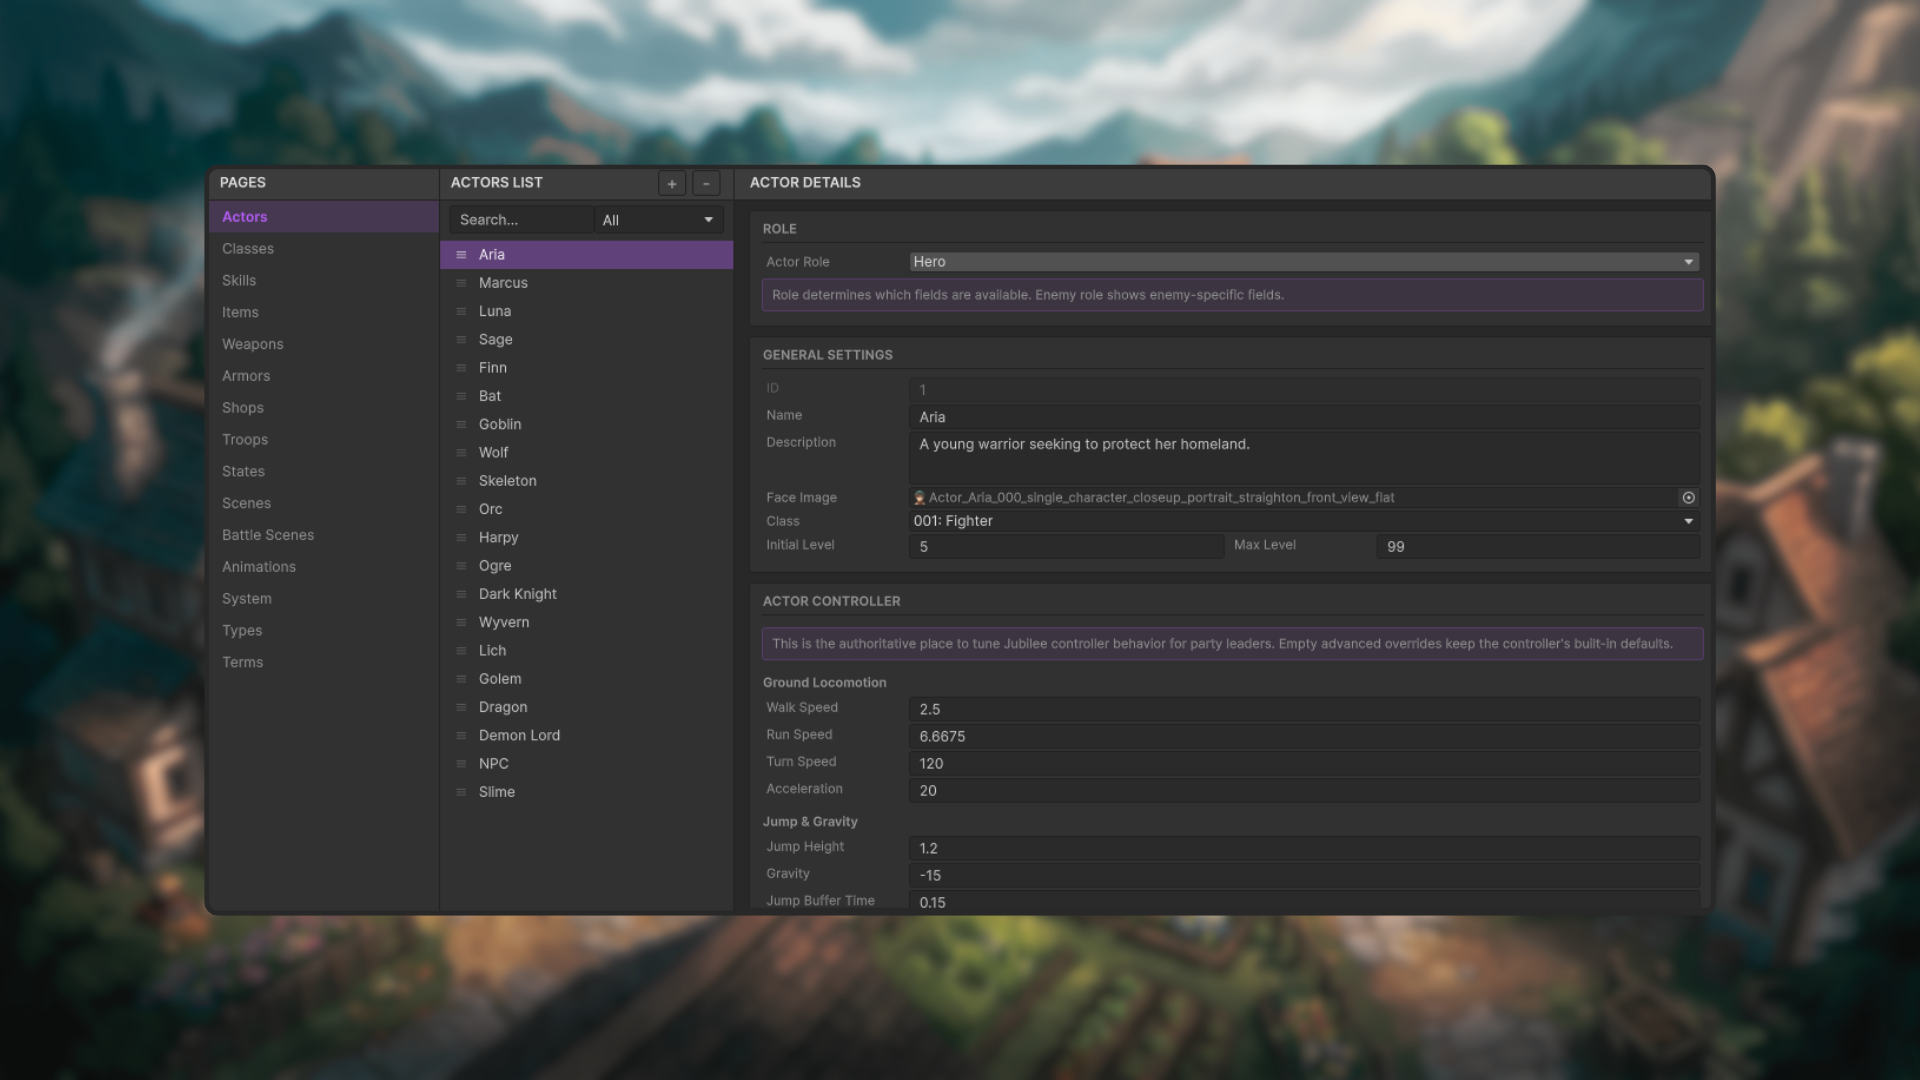
Task: Open the Troops page
Action: pyautogui.click(x=324, y=440)
